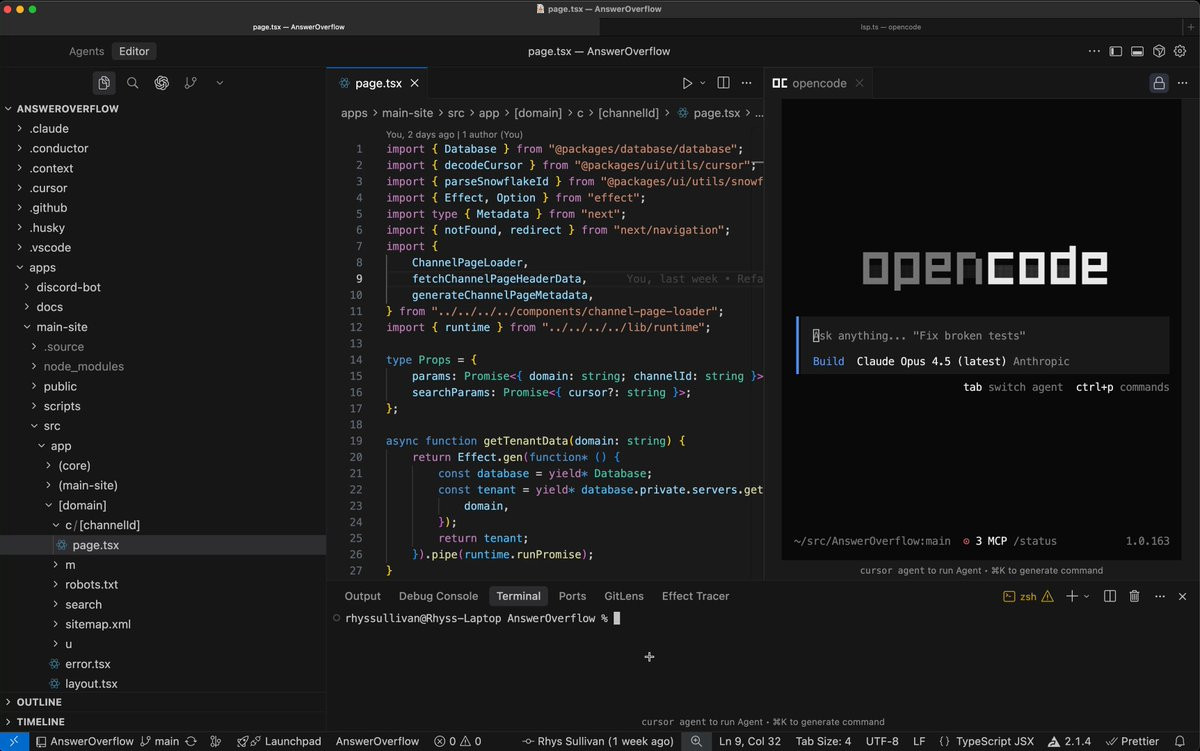The image size is (1200, 751).
Task: Open the dropdown next to the run button
Action: pyautogui.click(x=702, y=83)
